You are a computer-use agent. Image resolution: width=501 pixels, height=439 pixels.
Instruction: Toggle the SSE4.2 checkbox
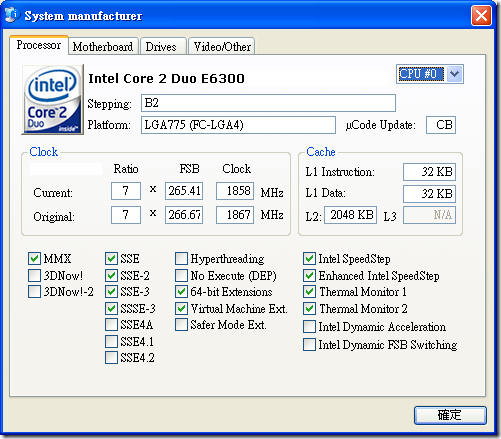coord(111,358)
